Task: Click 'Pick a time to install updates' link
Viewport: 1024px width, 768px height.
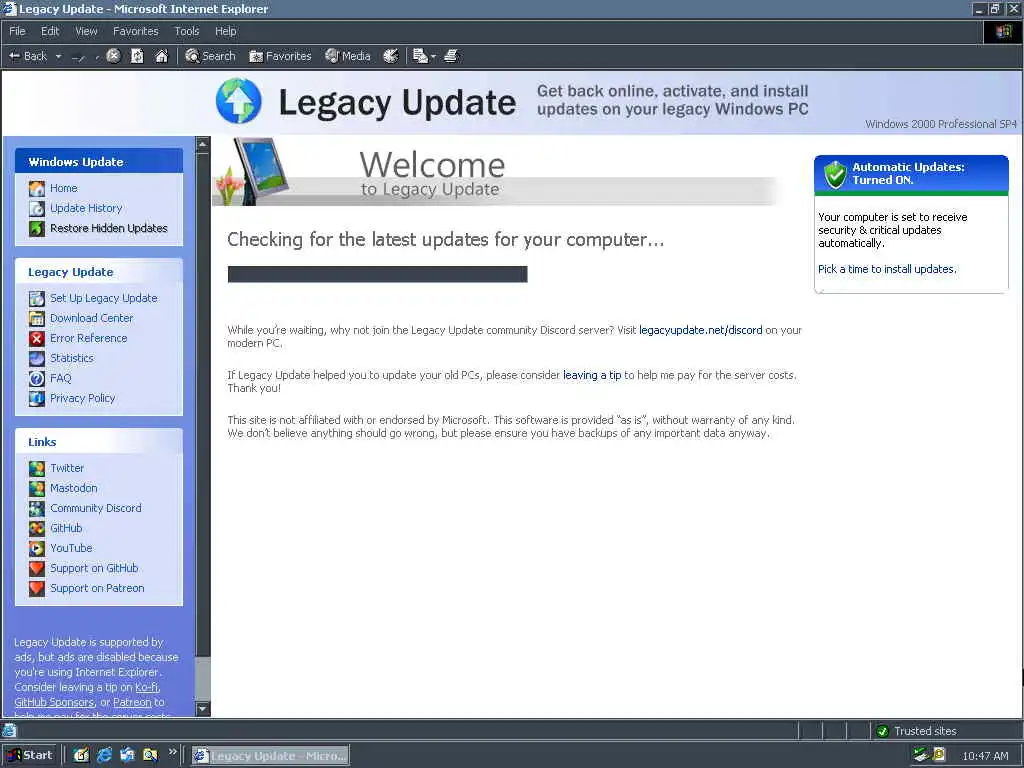Action: [887, 269]
